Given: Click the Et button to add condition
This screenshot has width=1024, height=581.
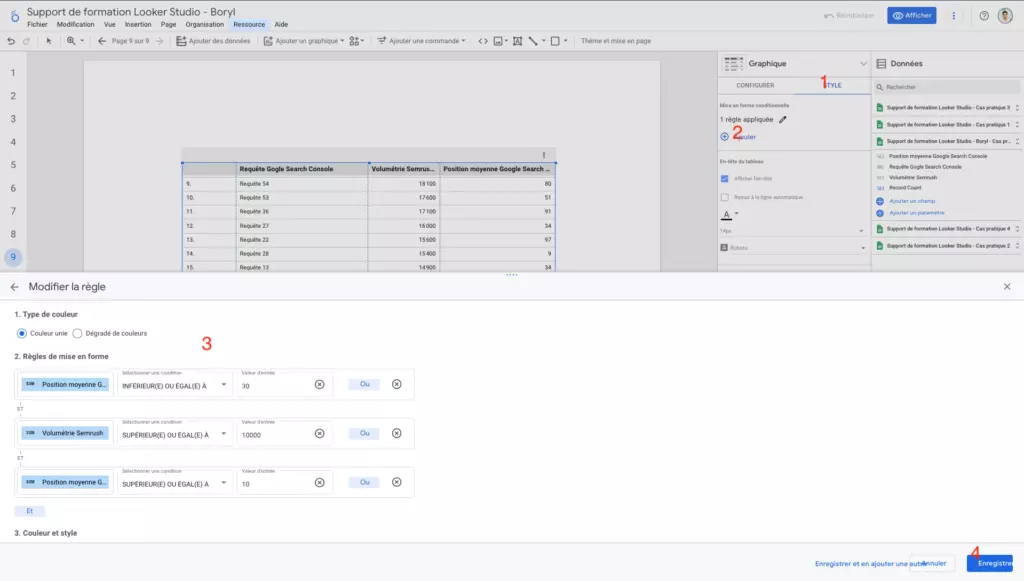Looking at the screenshot, I should click(x=29, y=511).
